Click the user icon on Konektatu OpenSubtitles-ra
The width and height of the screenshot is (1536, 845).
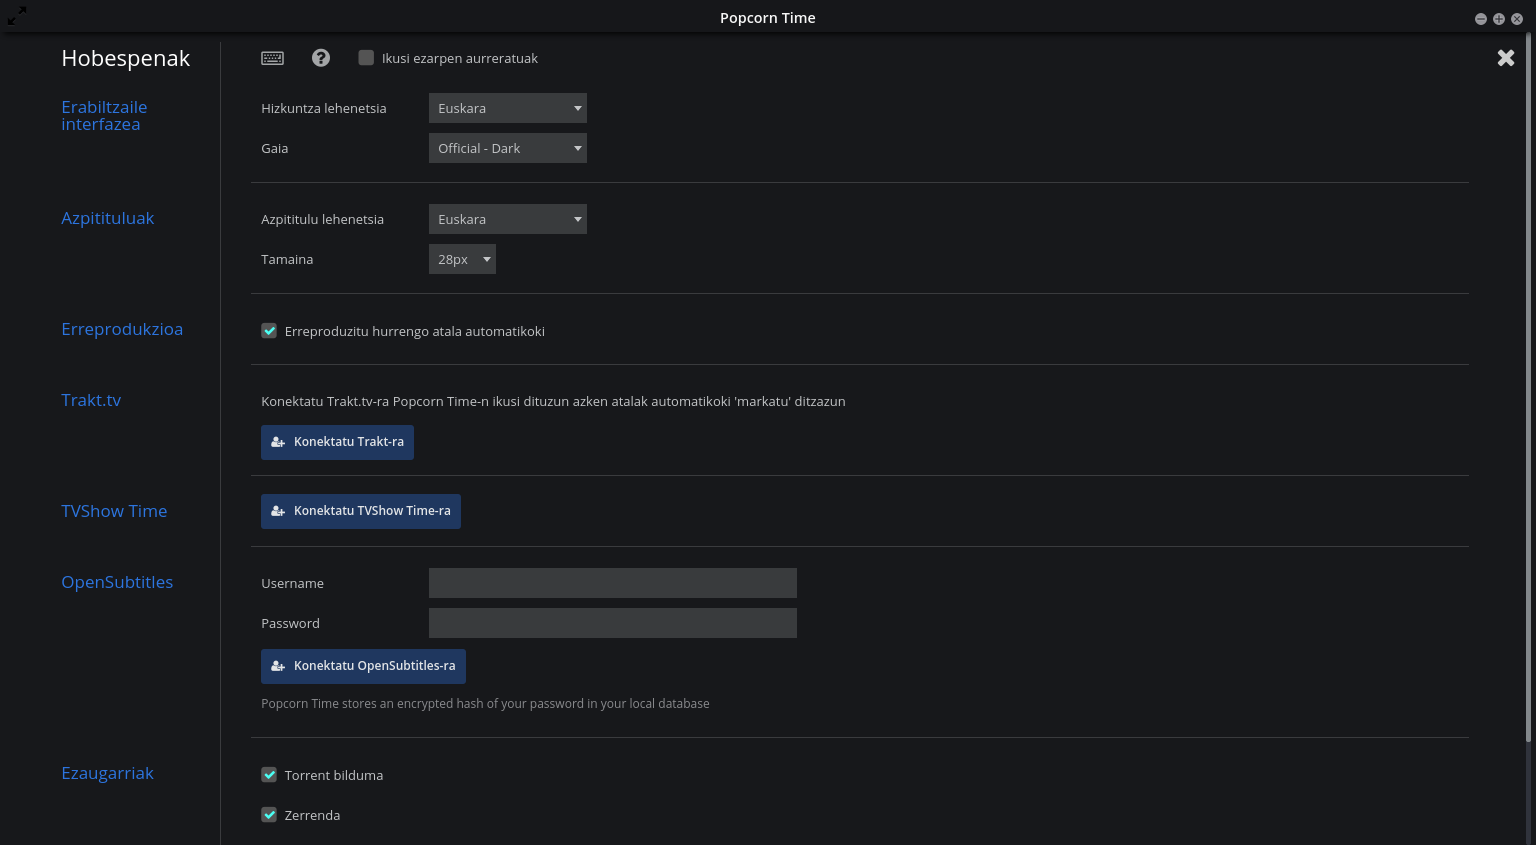[278, 666]
